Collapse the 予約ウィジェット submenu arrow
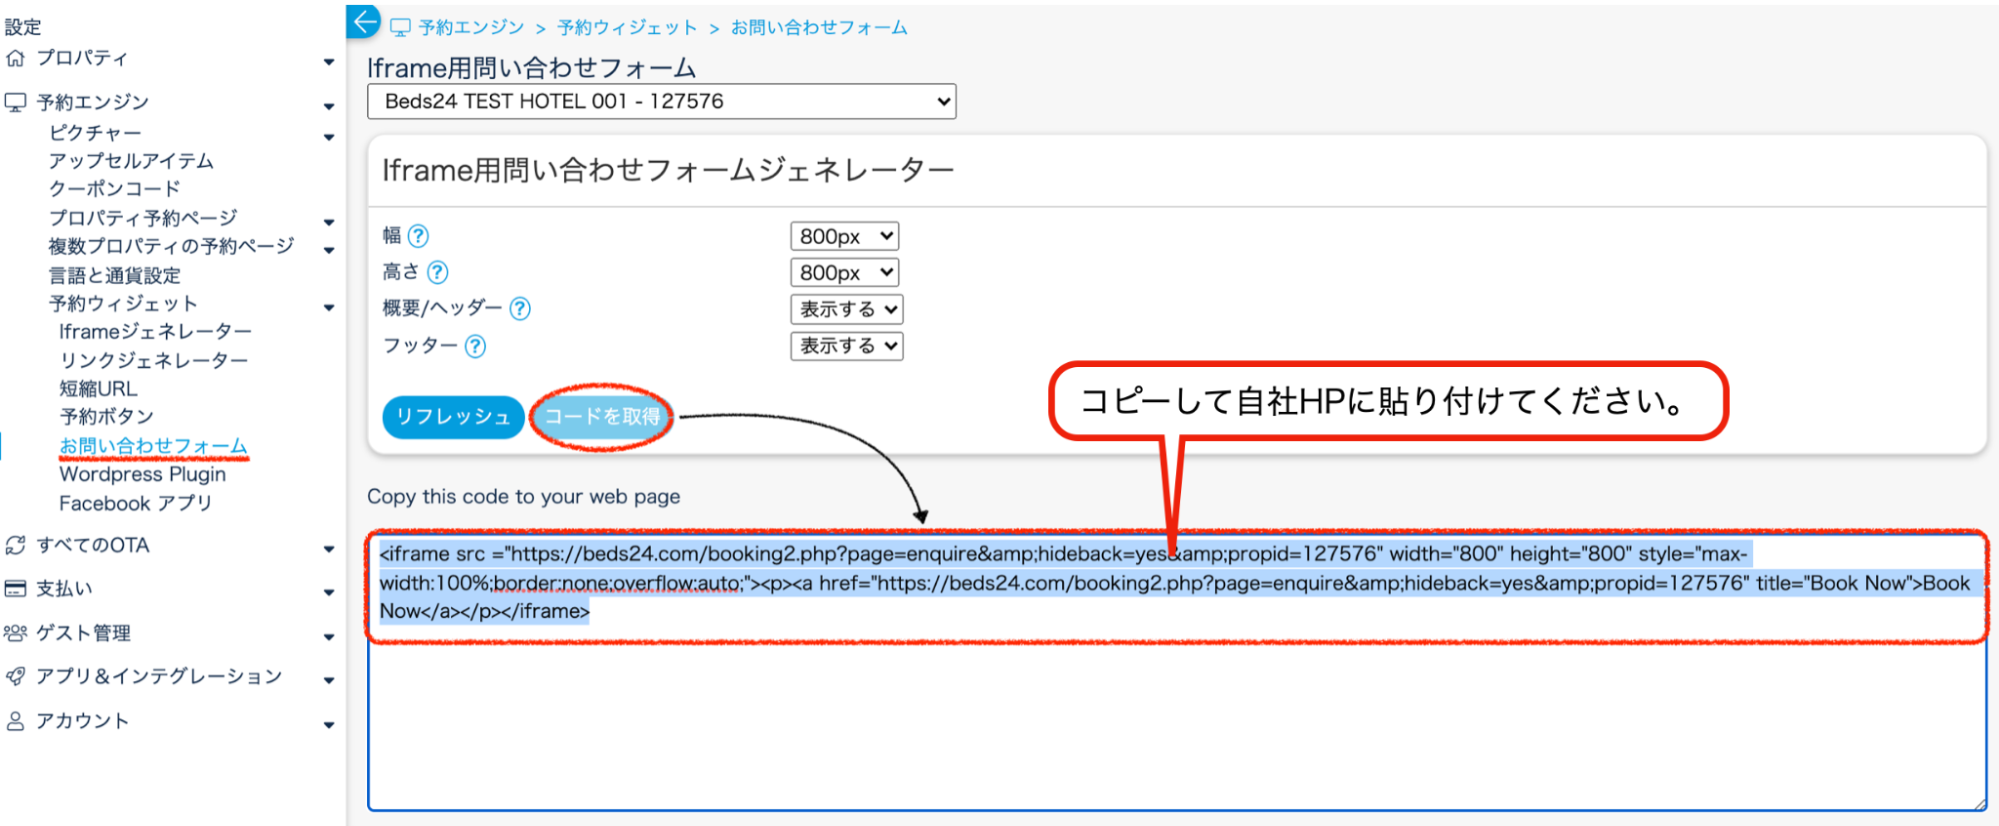 point(328,308)
